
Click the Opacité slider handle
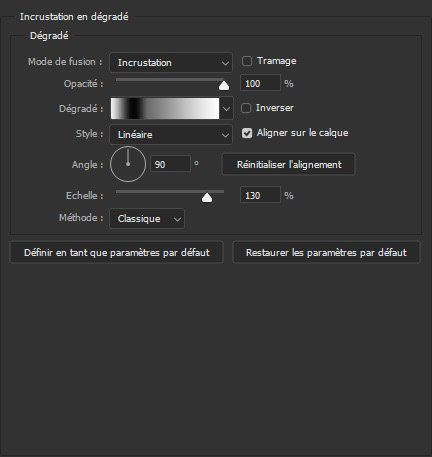pos(224,85)
